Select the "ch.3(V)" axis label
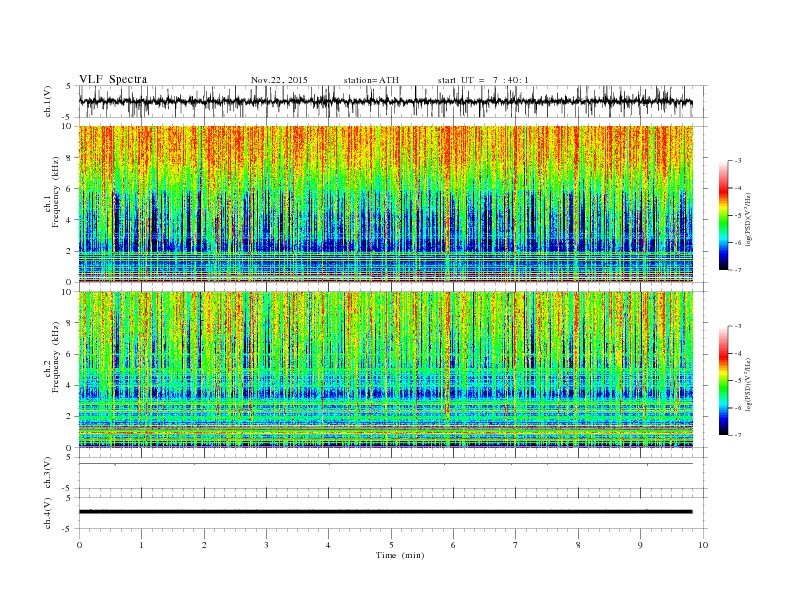The height and width of the screenshot is (612, 792). tap(48, 473)
